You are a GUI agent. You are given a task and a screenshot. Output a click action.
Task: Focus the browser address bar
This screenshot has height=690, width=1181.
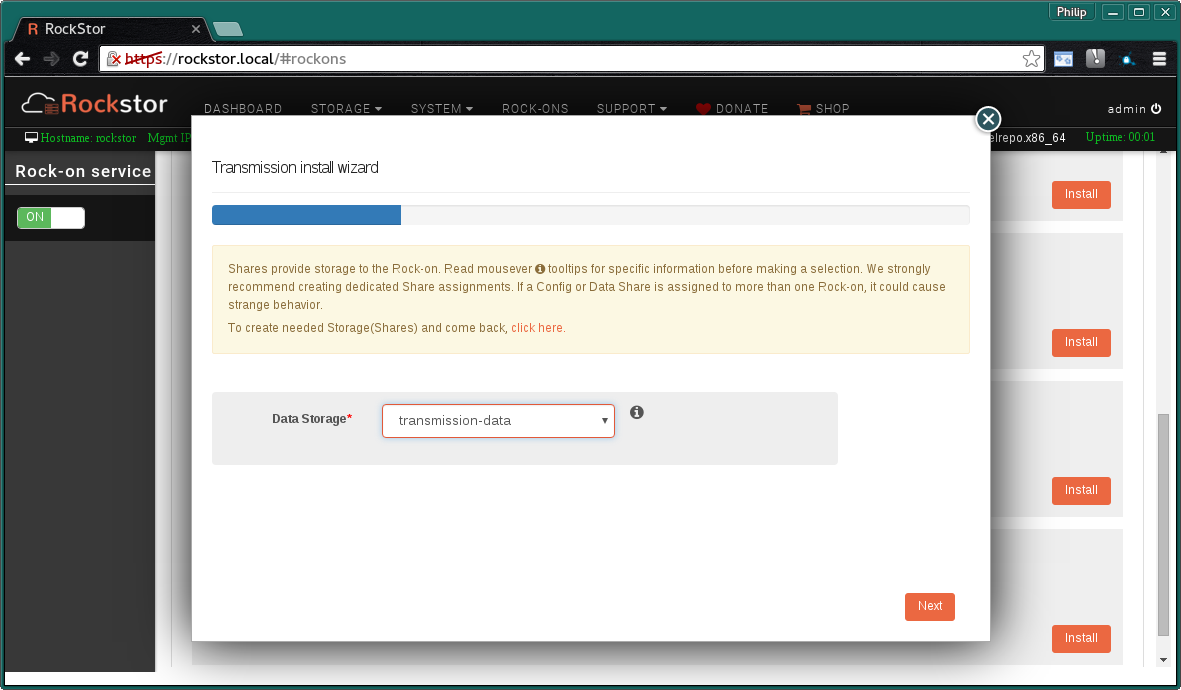pos(572,59)
